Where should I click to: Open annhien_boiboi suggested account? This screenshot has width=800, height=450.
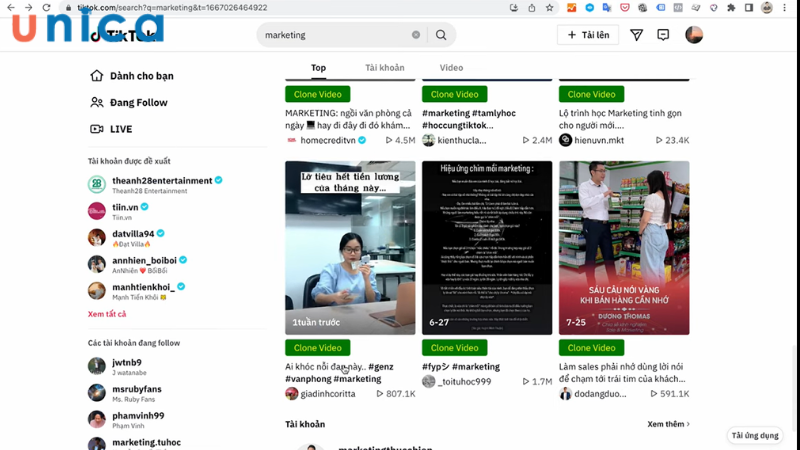point(138,264)
